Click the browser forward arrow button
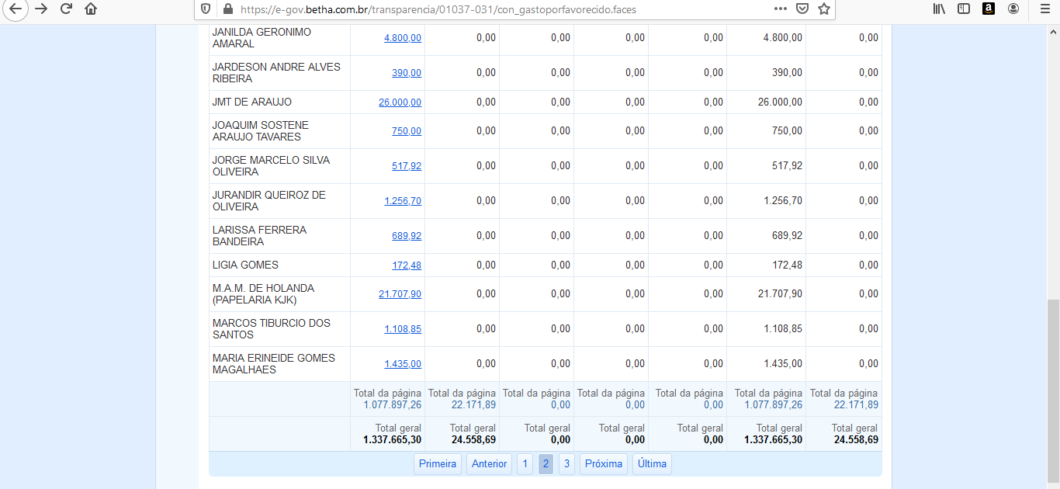Screen dimensions: 1060x489 tap(41, 9)
